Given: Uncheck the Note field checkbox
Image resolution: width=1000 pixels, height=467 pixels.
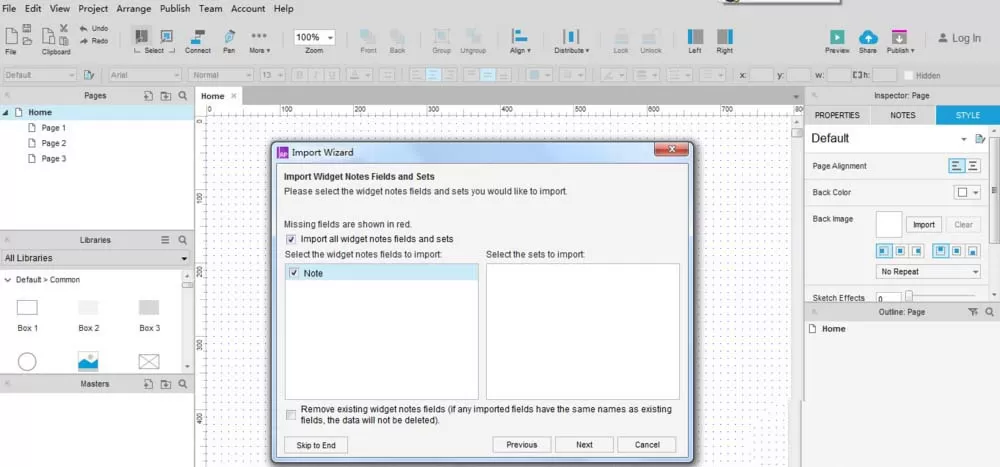Looking at the screenshot, I should tap(294, 273).
